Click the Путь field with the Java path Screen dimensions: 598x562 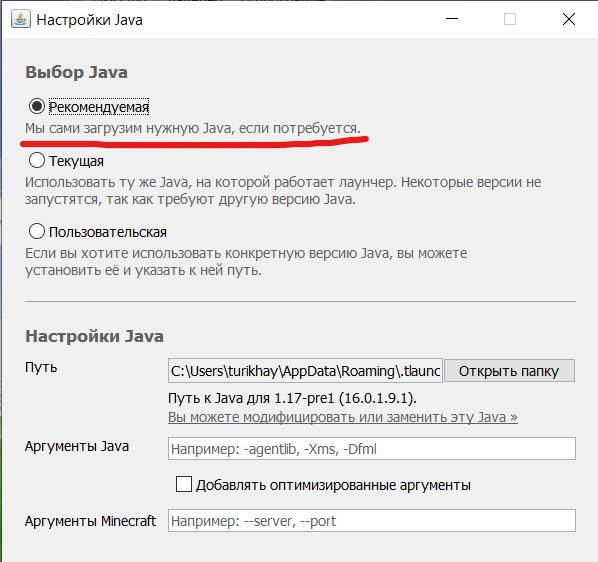click(x=305, y=371)
